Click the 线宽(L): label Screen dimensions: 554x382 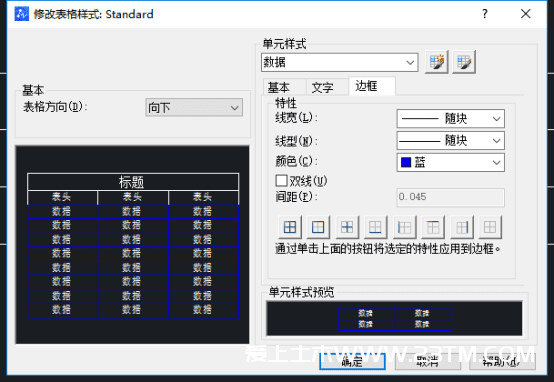[x=296, y=118]
